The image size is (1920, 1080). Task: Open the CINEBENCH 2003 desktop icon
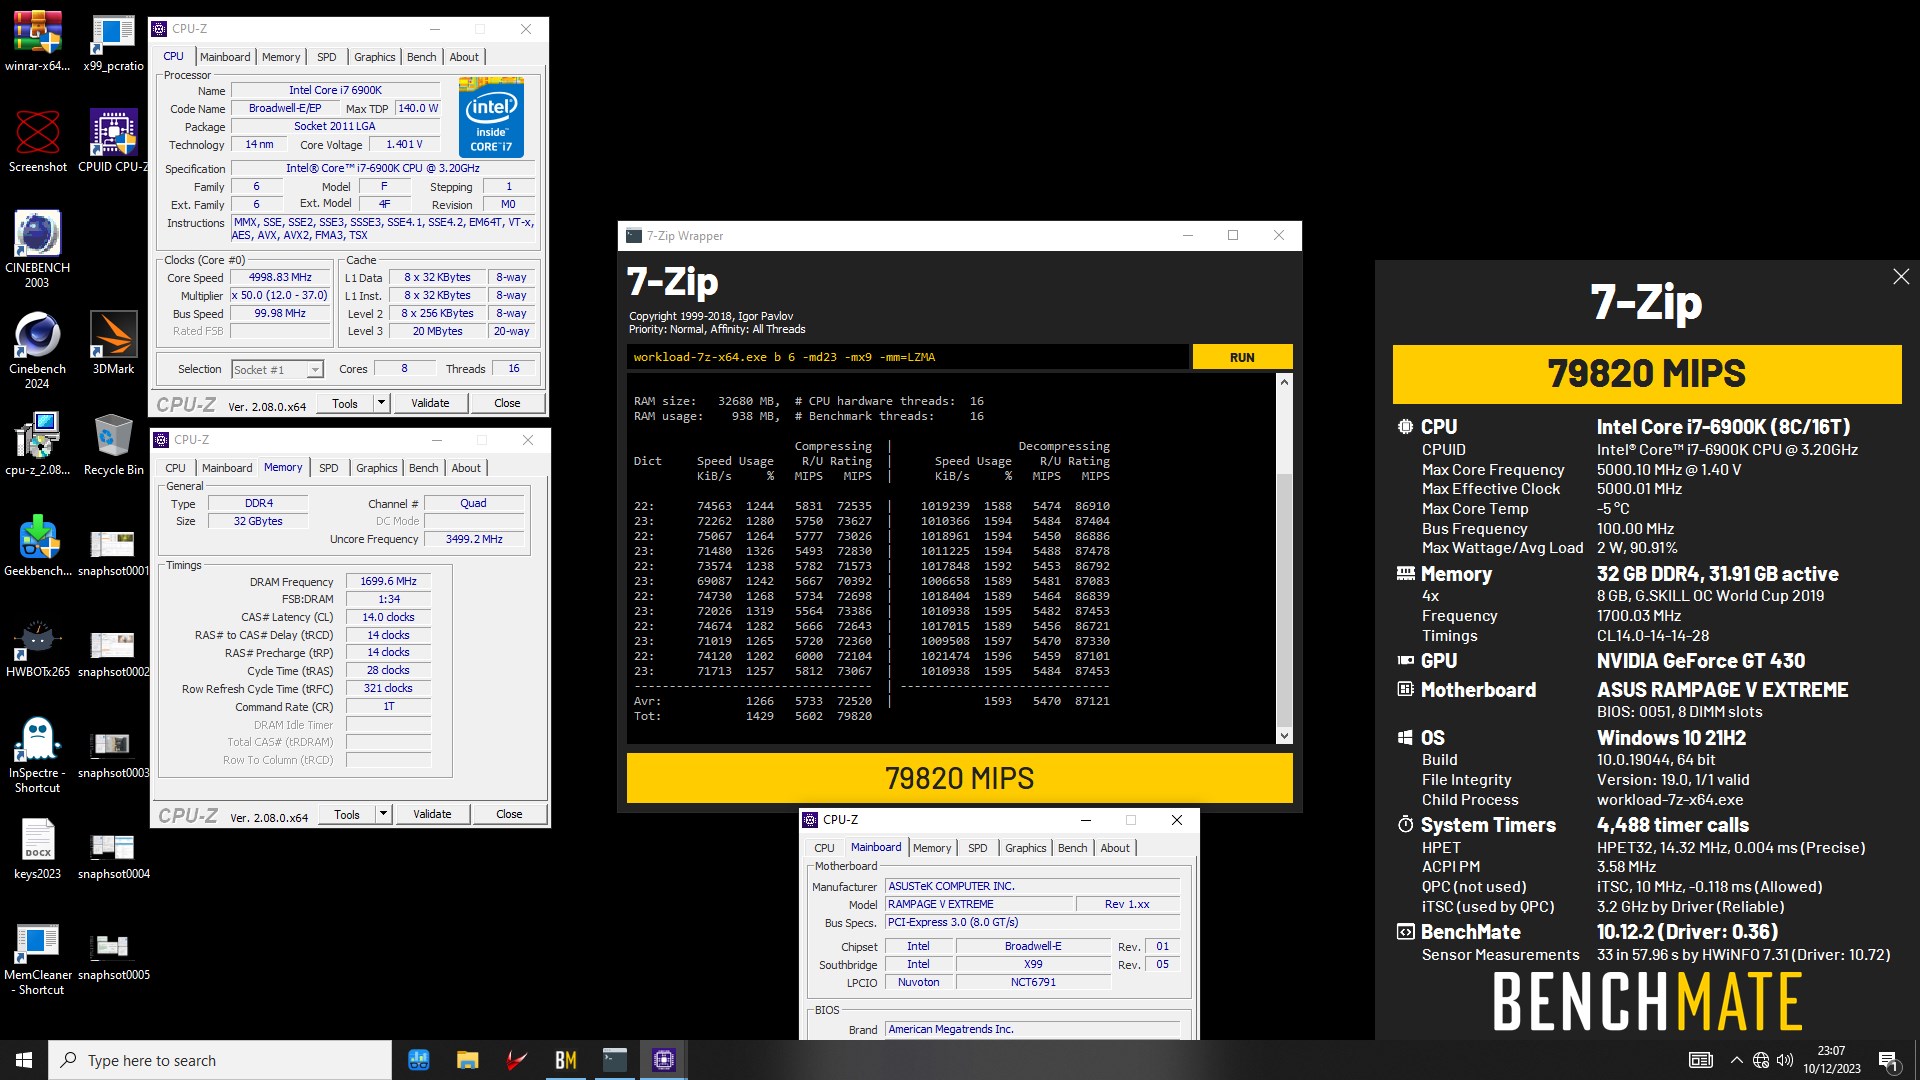coord(37,249)
